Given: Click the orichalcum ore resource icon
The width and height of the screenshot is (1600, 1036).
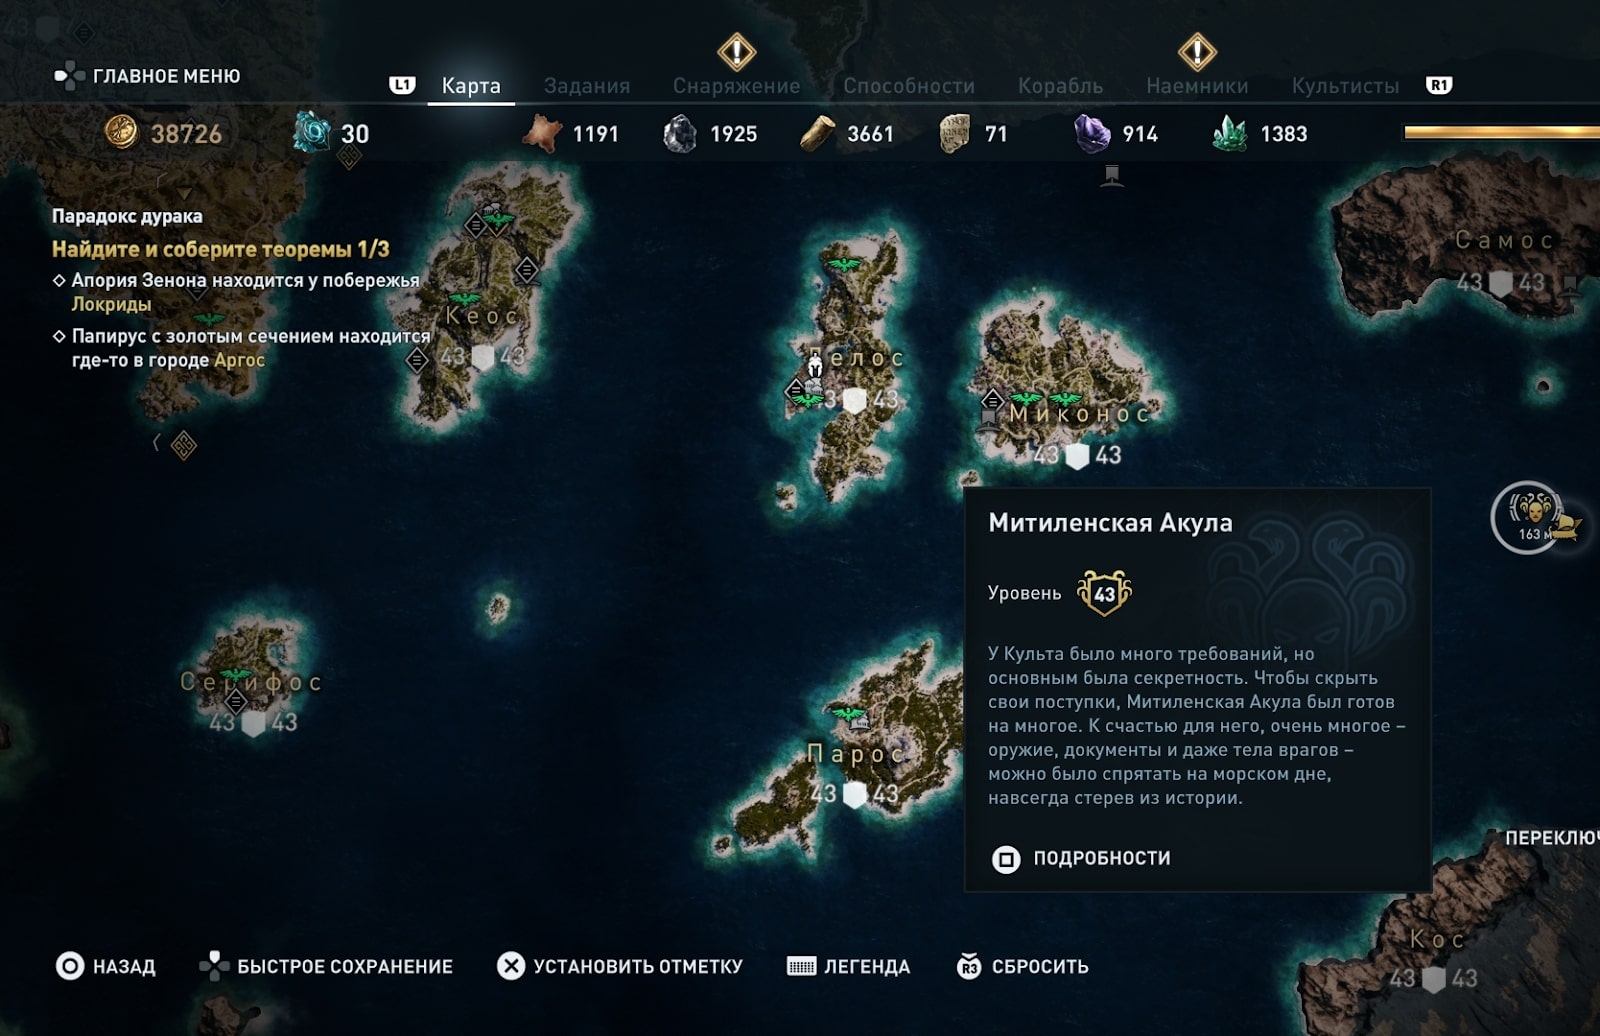Looking at the screenshot, I should coord(312,132).
